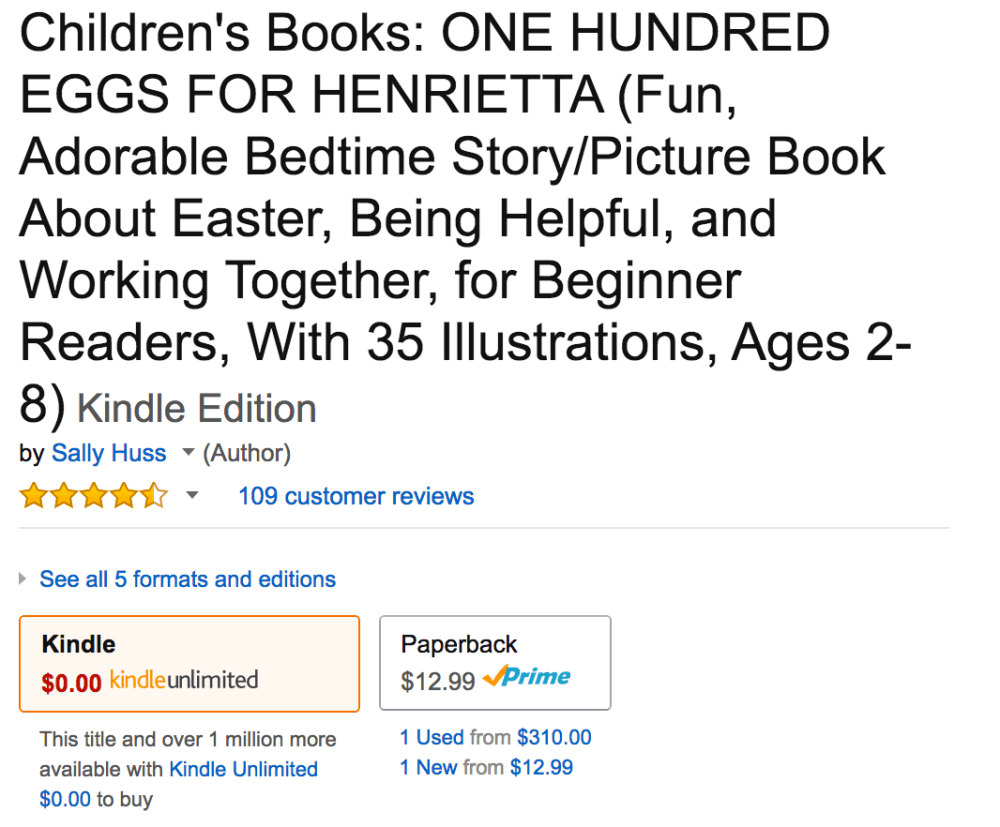Viewport: 1000px width, 827px height.
Task: Click the kindleunlimited logo in Kindle box
Action: 184,681
